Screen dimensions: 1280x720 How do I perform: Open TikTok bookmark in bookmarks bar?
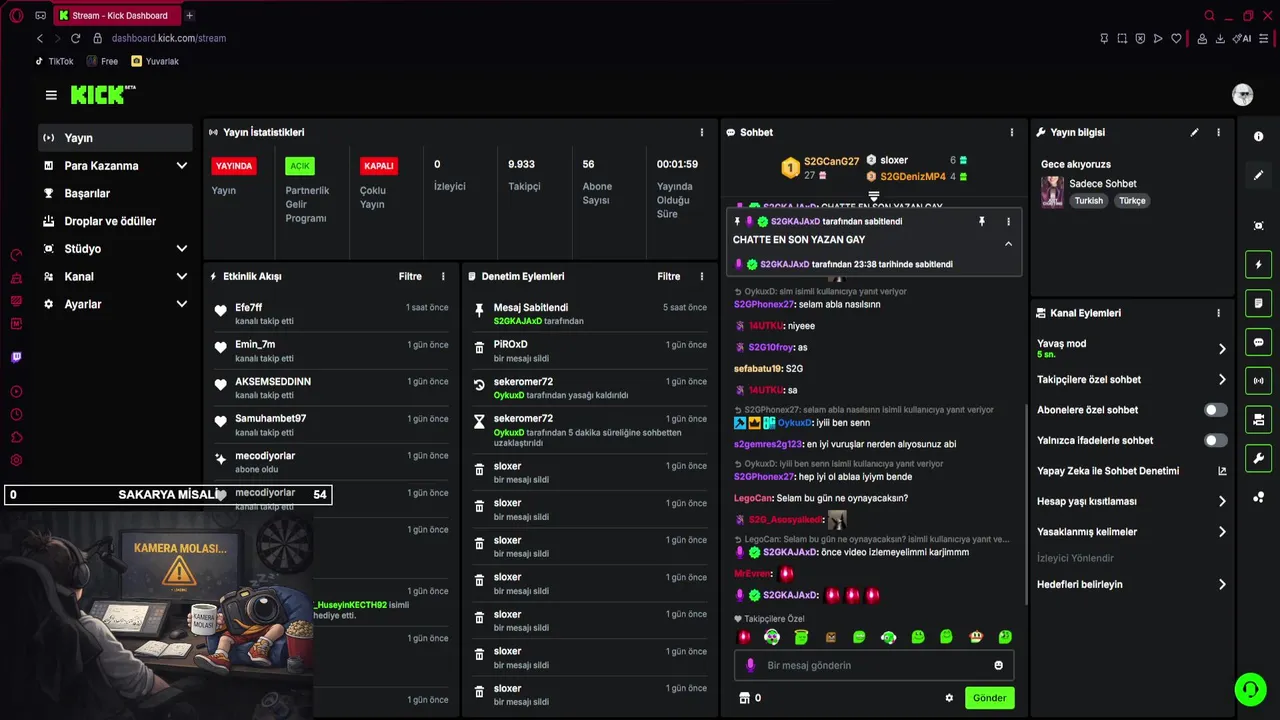[54, 61]
